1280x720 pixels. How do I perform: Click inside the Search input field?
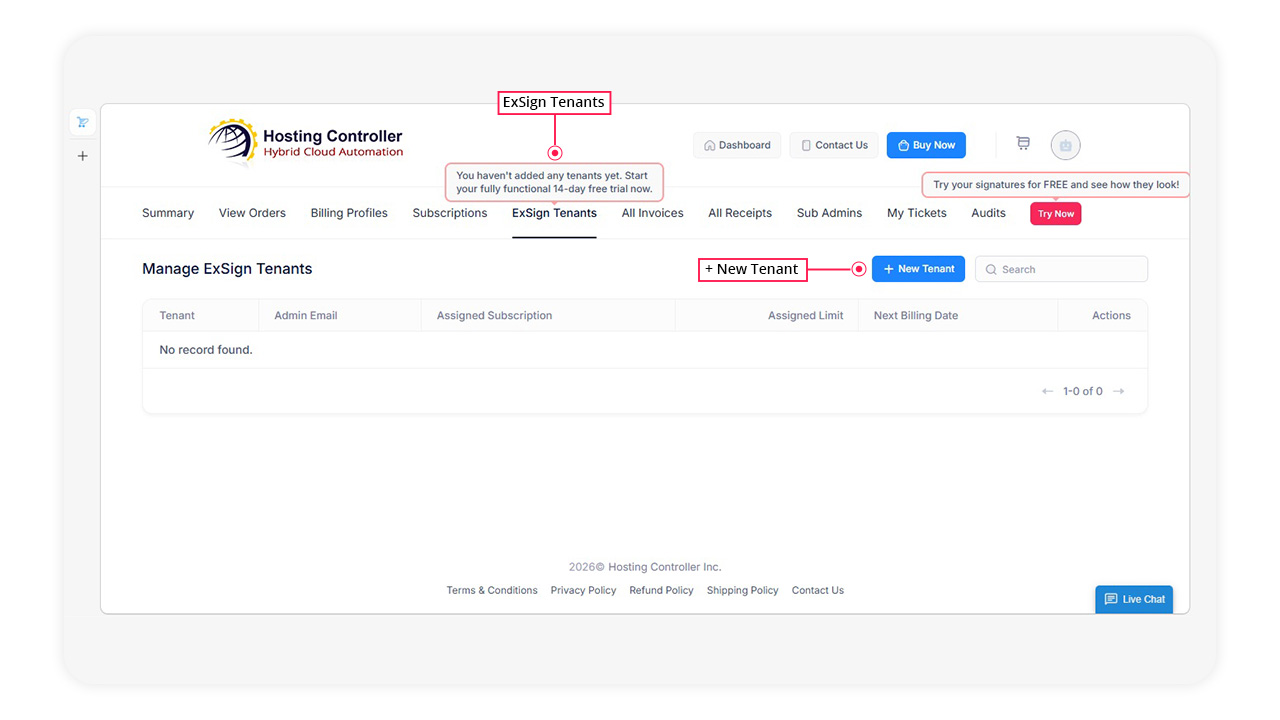(1060, 268)
